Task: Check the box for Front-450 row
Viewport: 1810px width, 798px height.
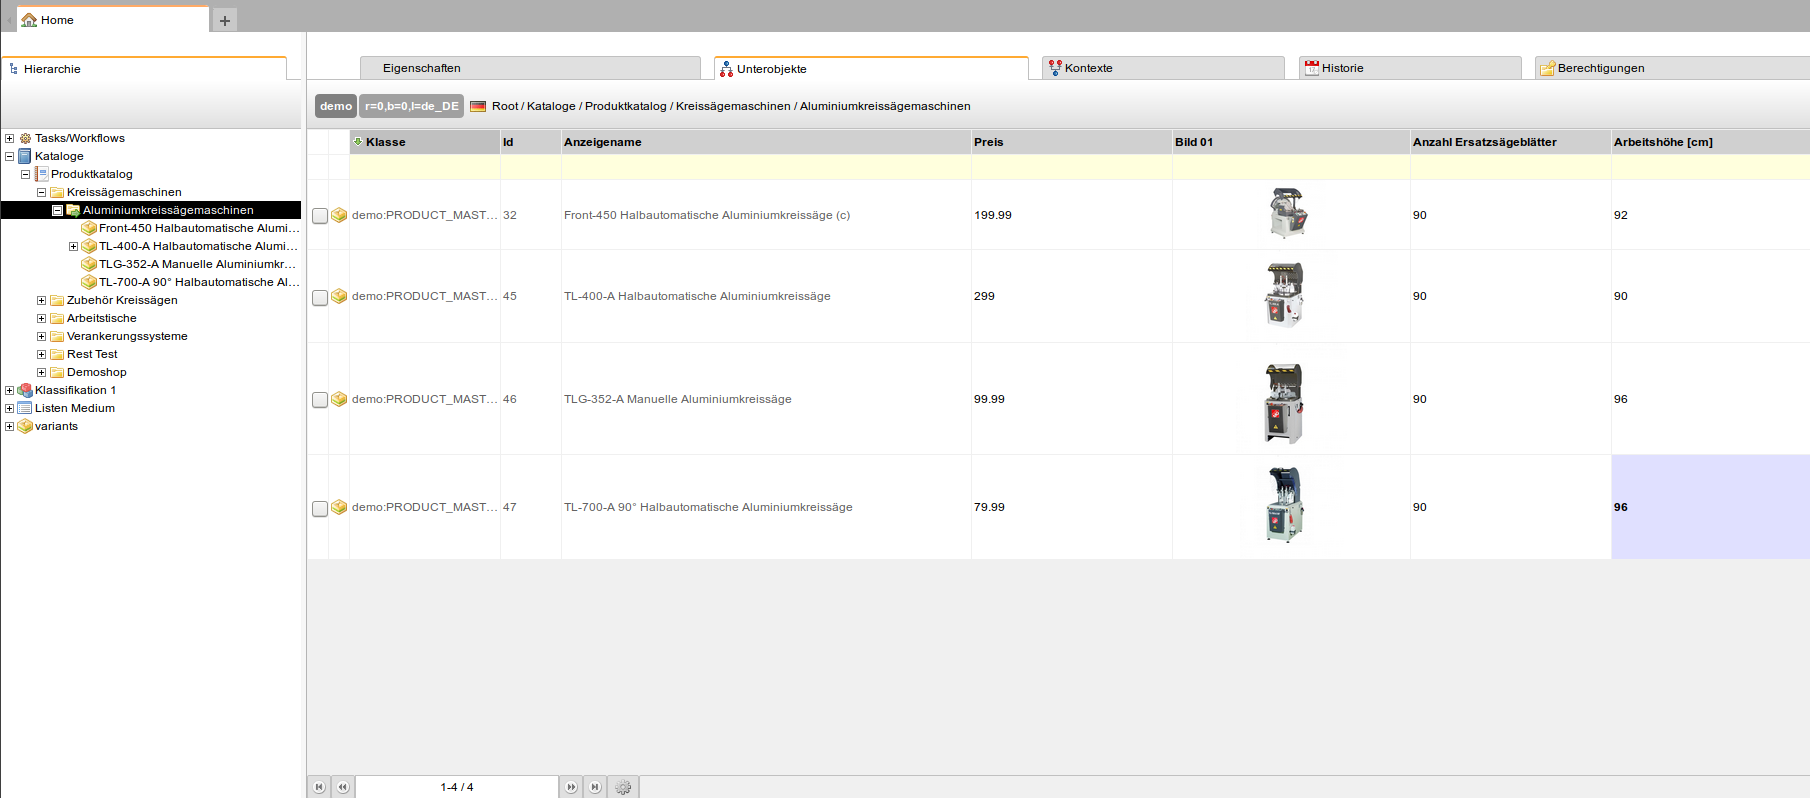Action: 320,216
